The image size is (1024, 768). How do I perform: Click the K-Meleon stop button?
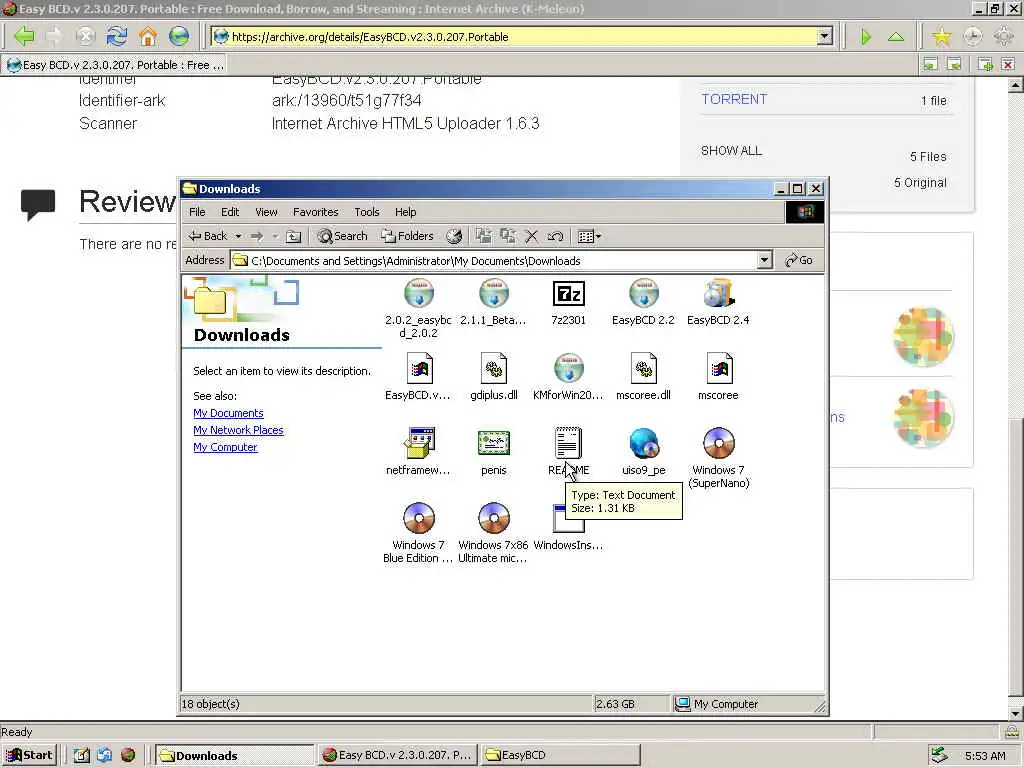(86, 36)
